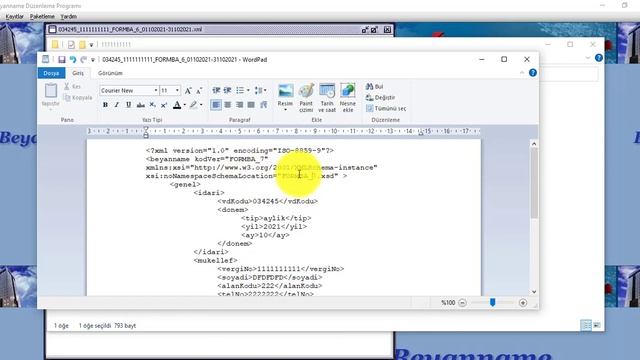
Task: Align text right
Action: tap(240, 105)
